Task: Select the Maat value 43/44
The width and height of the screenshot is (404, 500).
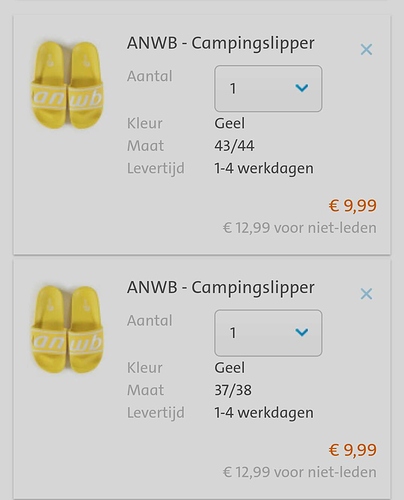Action: point(234,146)
